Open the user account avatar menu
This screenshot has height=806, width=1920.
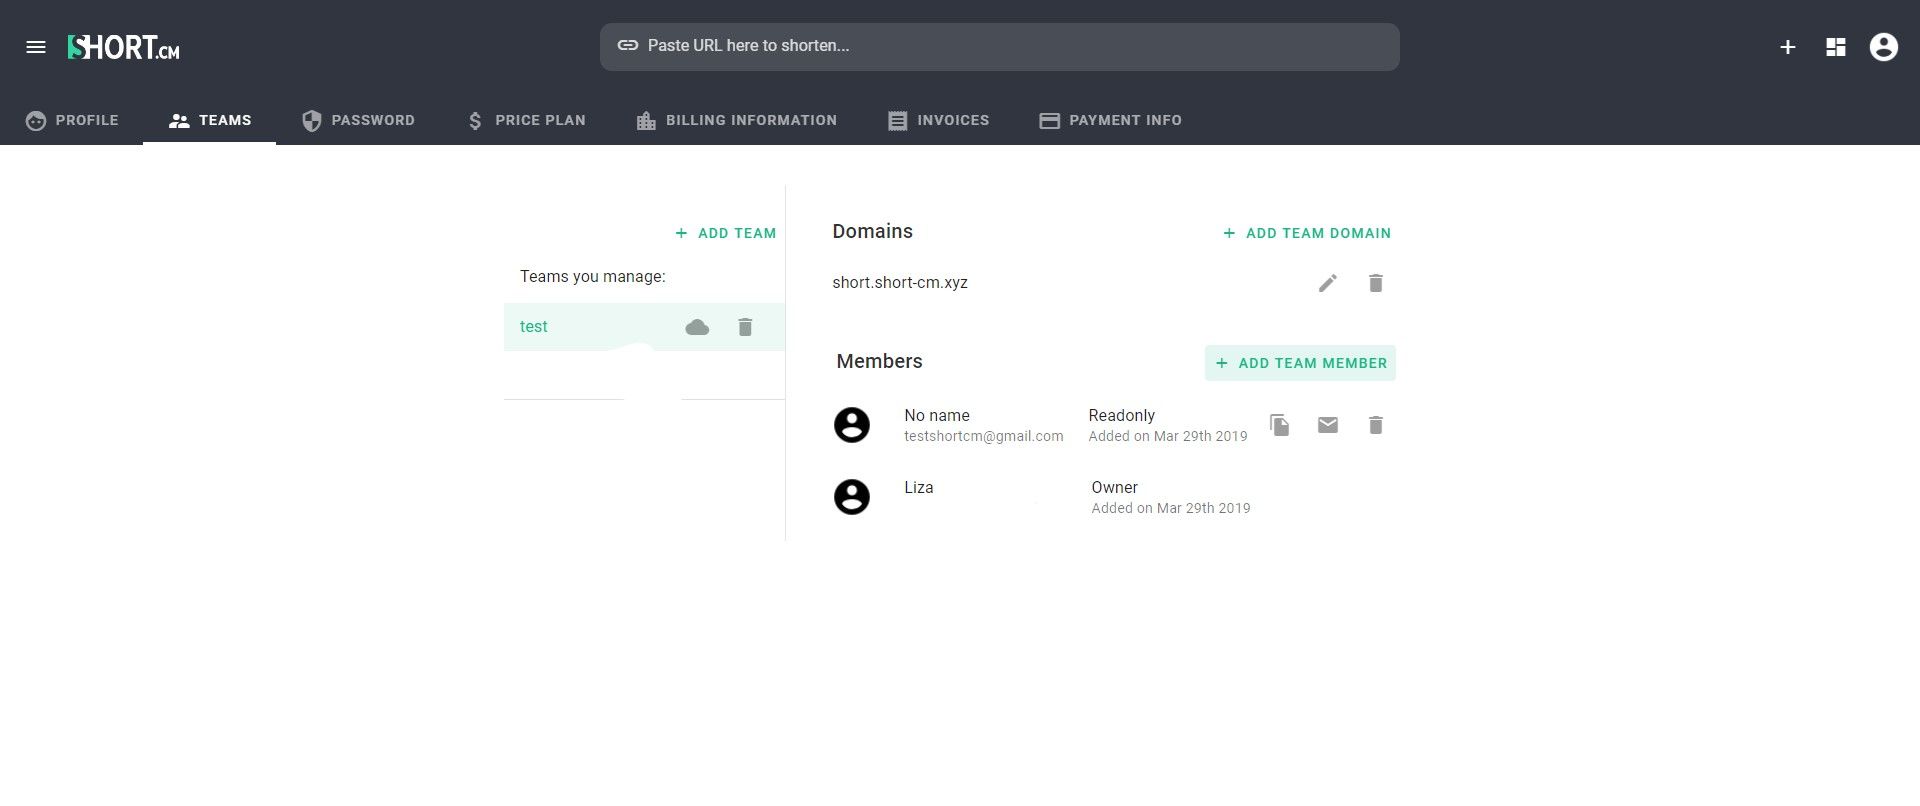pyautogui.click(x=1884, y=47)
